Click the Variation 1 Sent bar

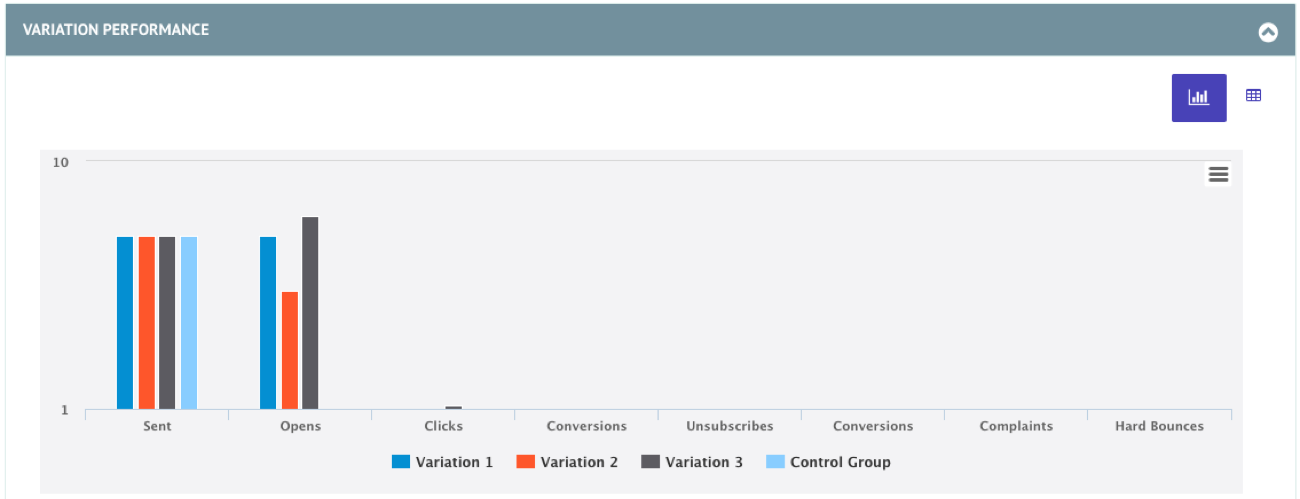[x=125, y=323]
